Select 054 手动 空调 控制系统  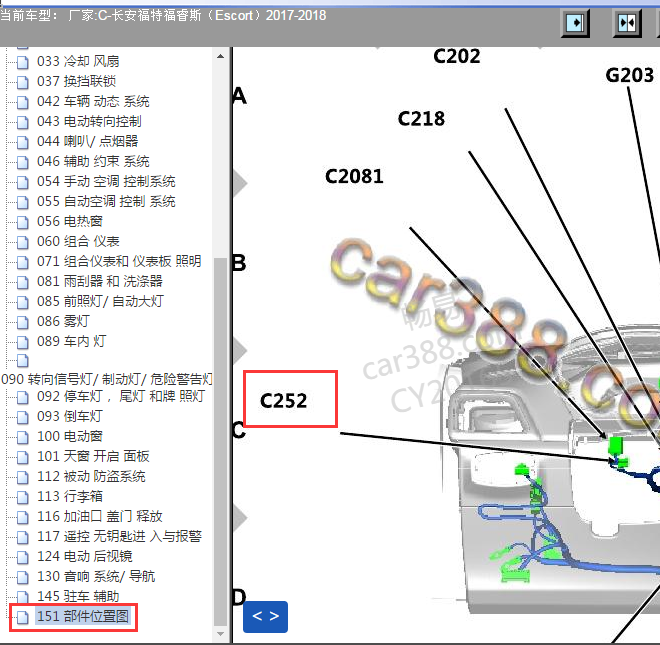(106, 181)
